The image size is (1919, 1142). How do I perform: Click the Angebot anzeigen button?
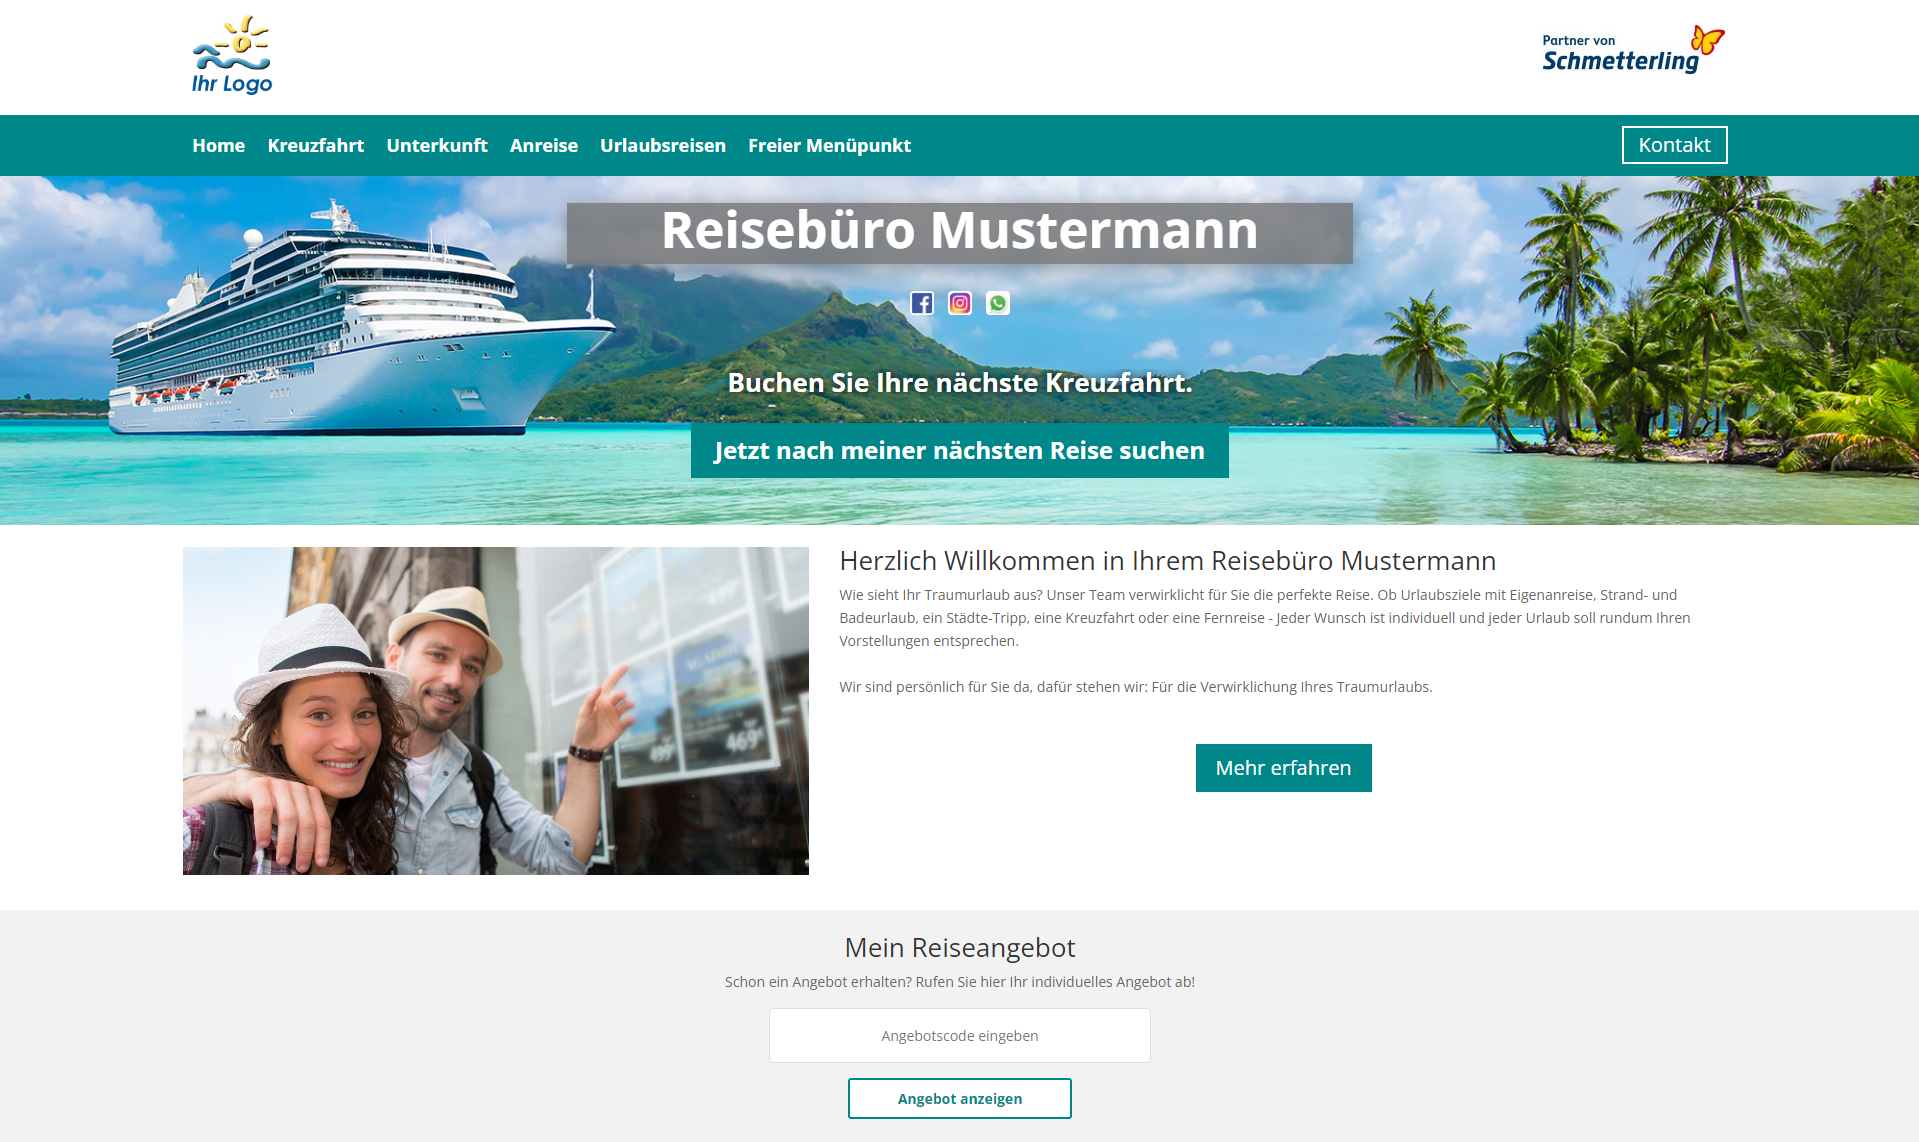point(959,1098)
